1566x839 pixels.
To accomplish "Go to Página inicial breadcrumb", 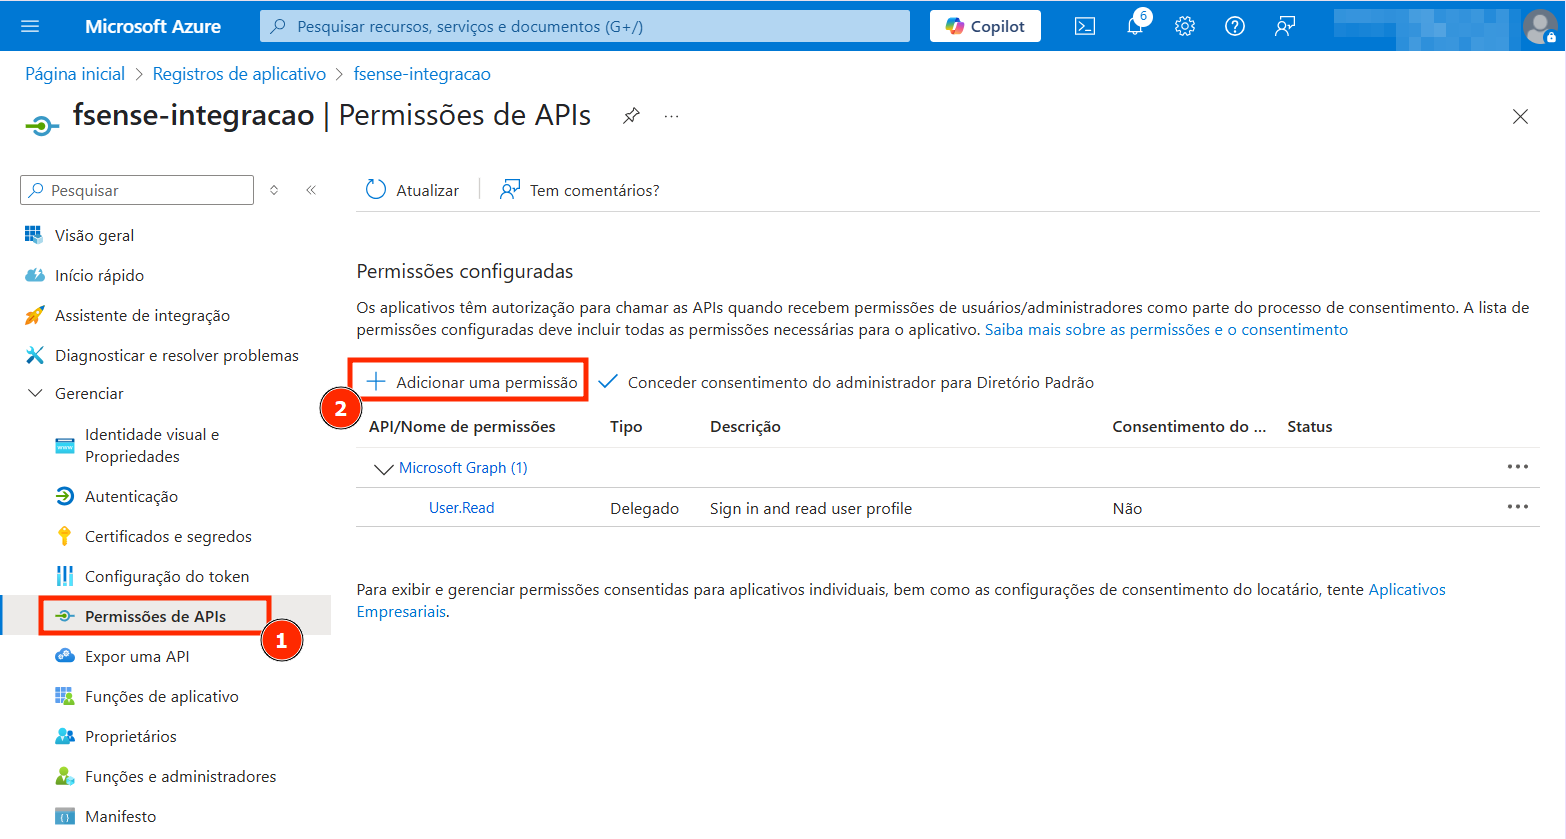I will pyautogui.click(x=75, y=74).
